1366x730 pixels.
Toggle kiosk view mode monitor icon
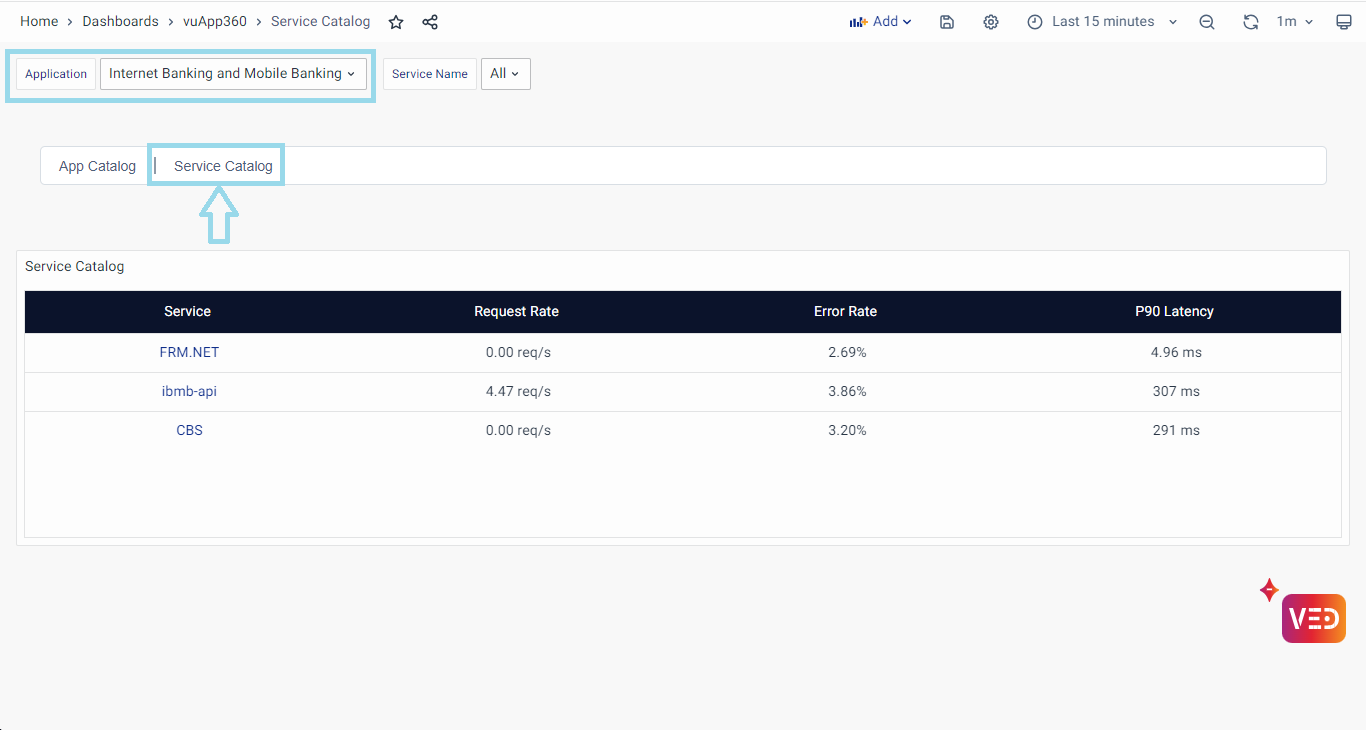click(x=1344, y=22)
